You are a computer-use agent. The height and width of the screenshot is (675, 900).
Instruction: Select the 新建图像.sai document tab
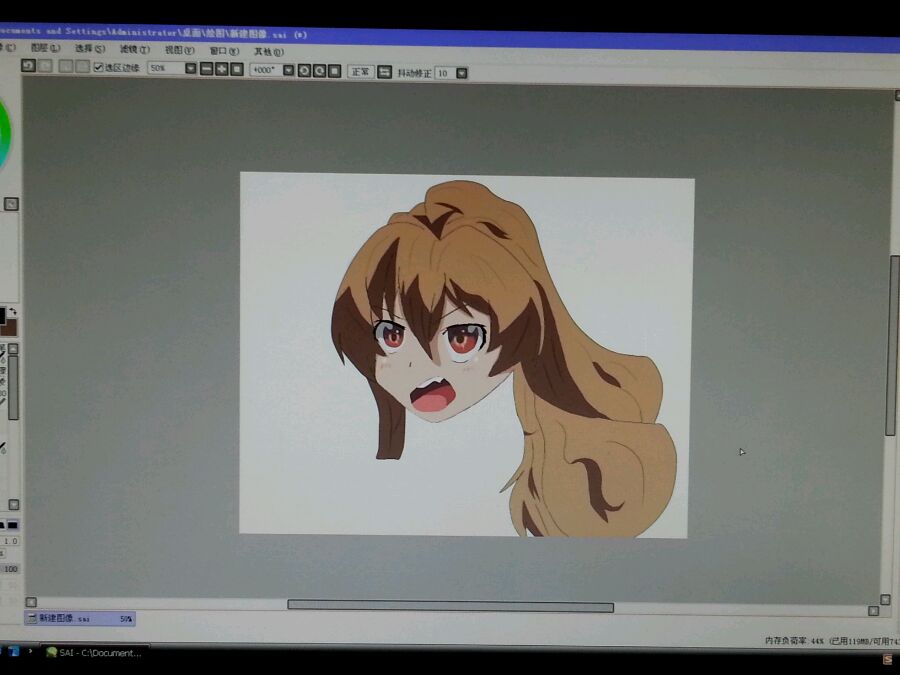click(80, 618)
